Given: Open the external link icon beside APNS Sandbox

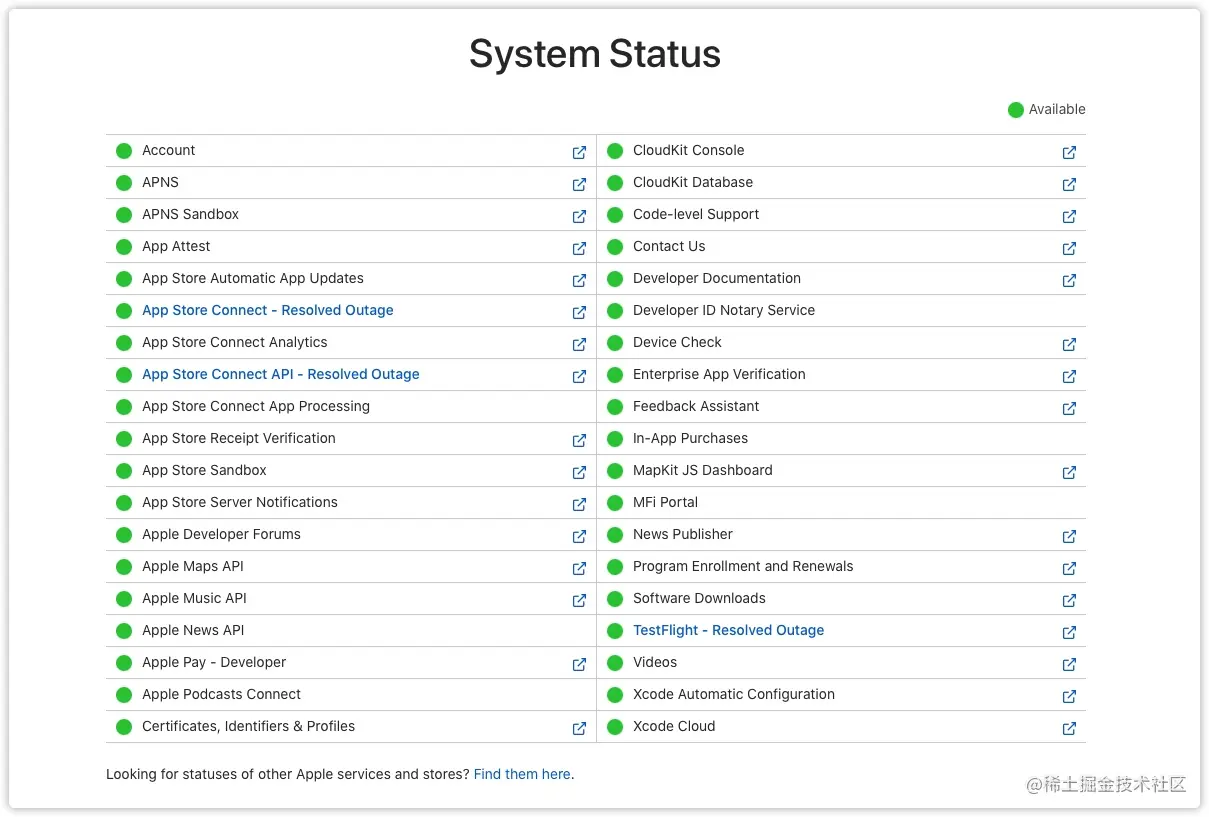Looking at the screenshot, I should coord(579,216).
